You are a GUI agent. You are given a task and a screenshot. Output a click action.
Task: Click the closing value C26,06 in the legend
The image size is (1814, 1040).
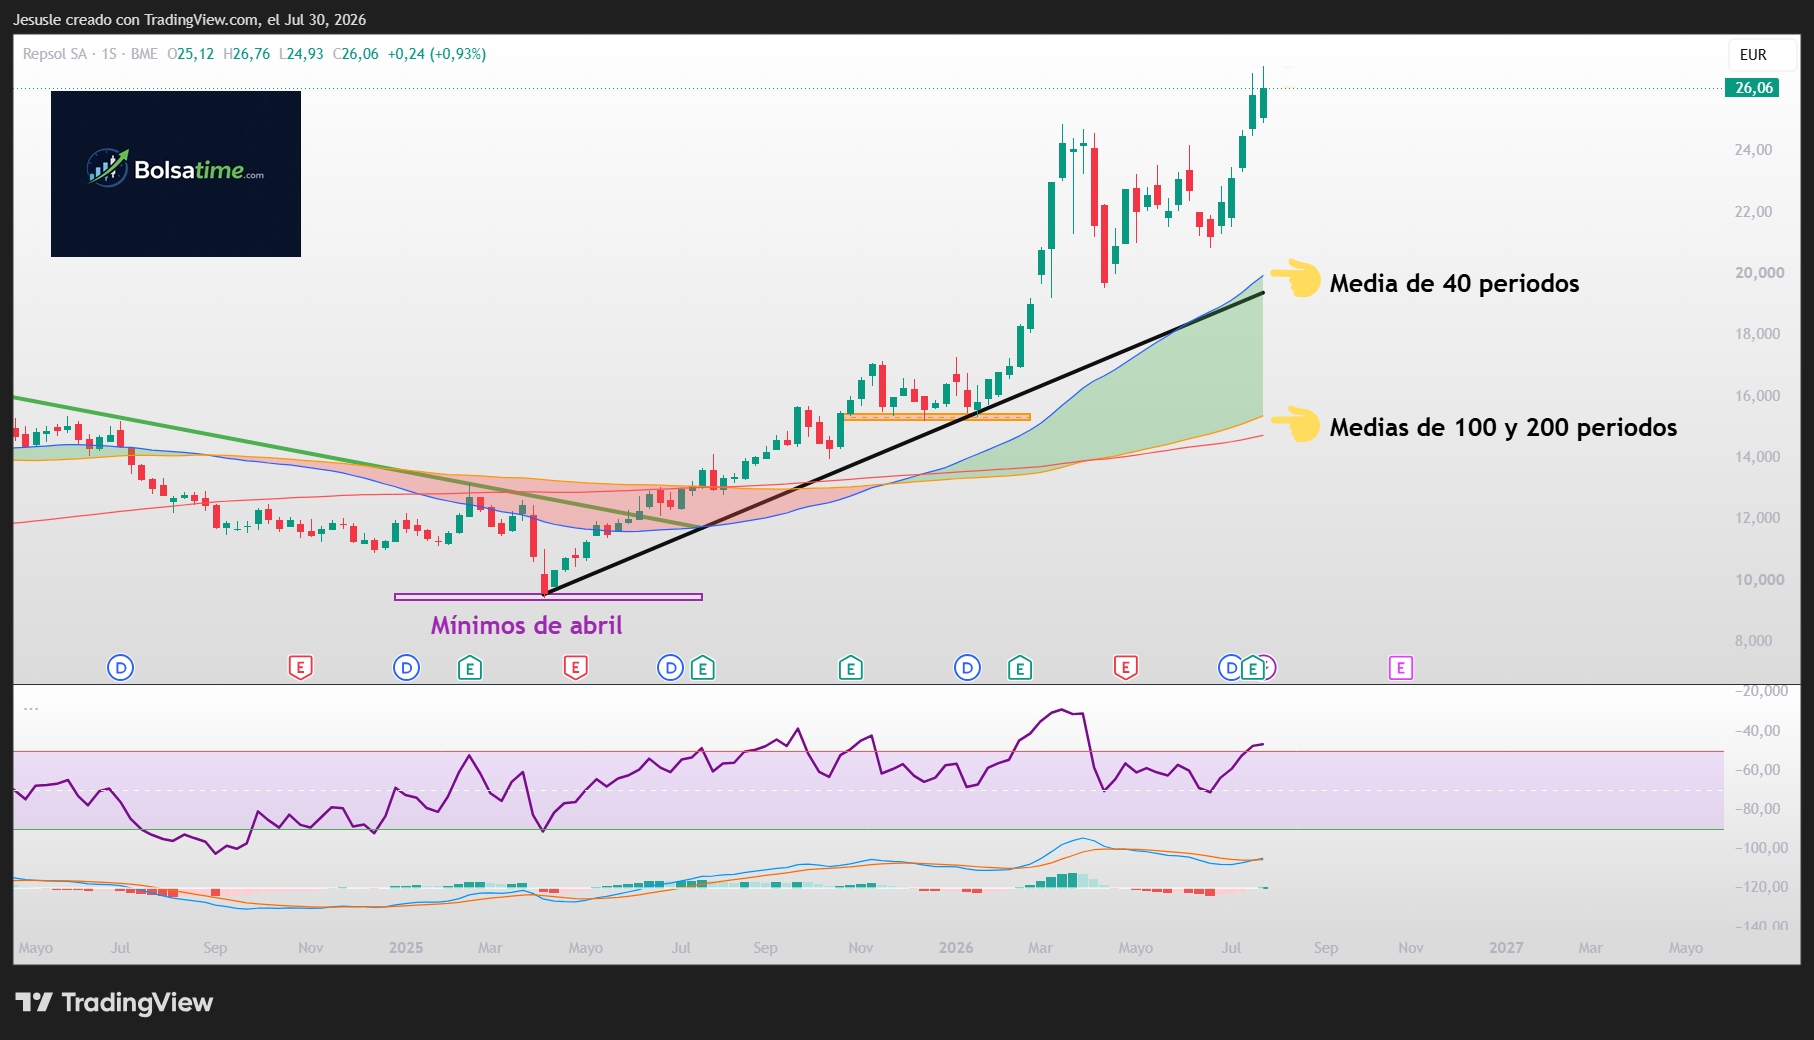356,54
